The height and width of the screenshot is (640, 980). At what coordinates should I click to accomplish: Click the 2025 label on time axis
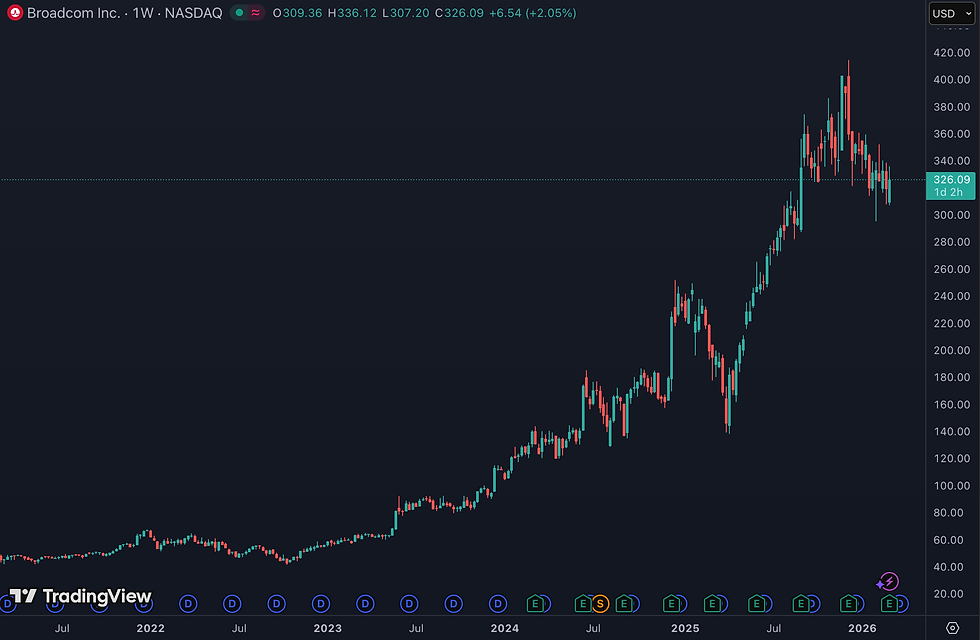(685, 628)
